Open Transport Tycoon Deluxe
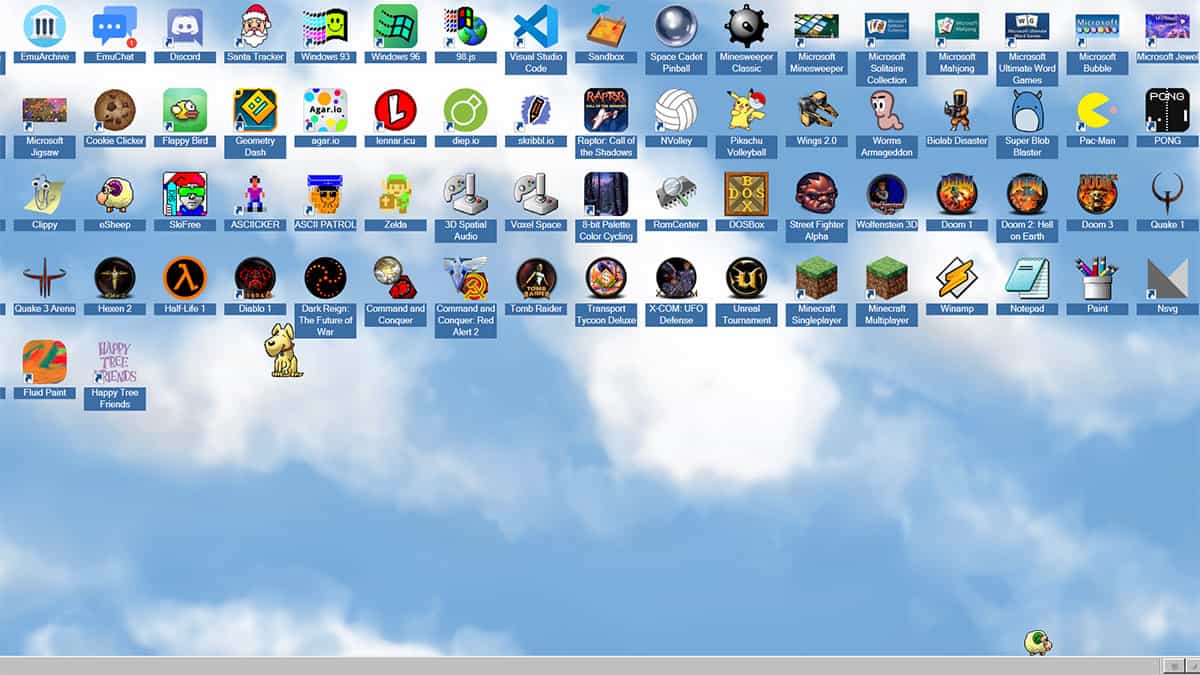Image resolution: width=1200 pixels, height=675 pixels. pos(606,280)
